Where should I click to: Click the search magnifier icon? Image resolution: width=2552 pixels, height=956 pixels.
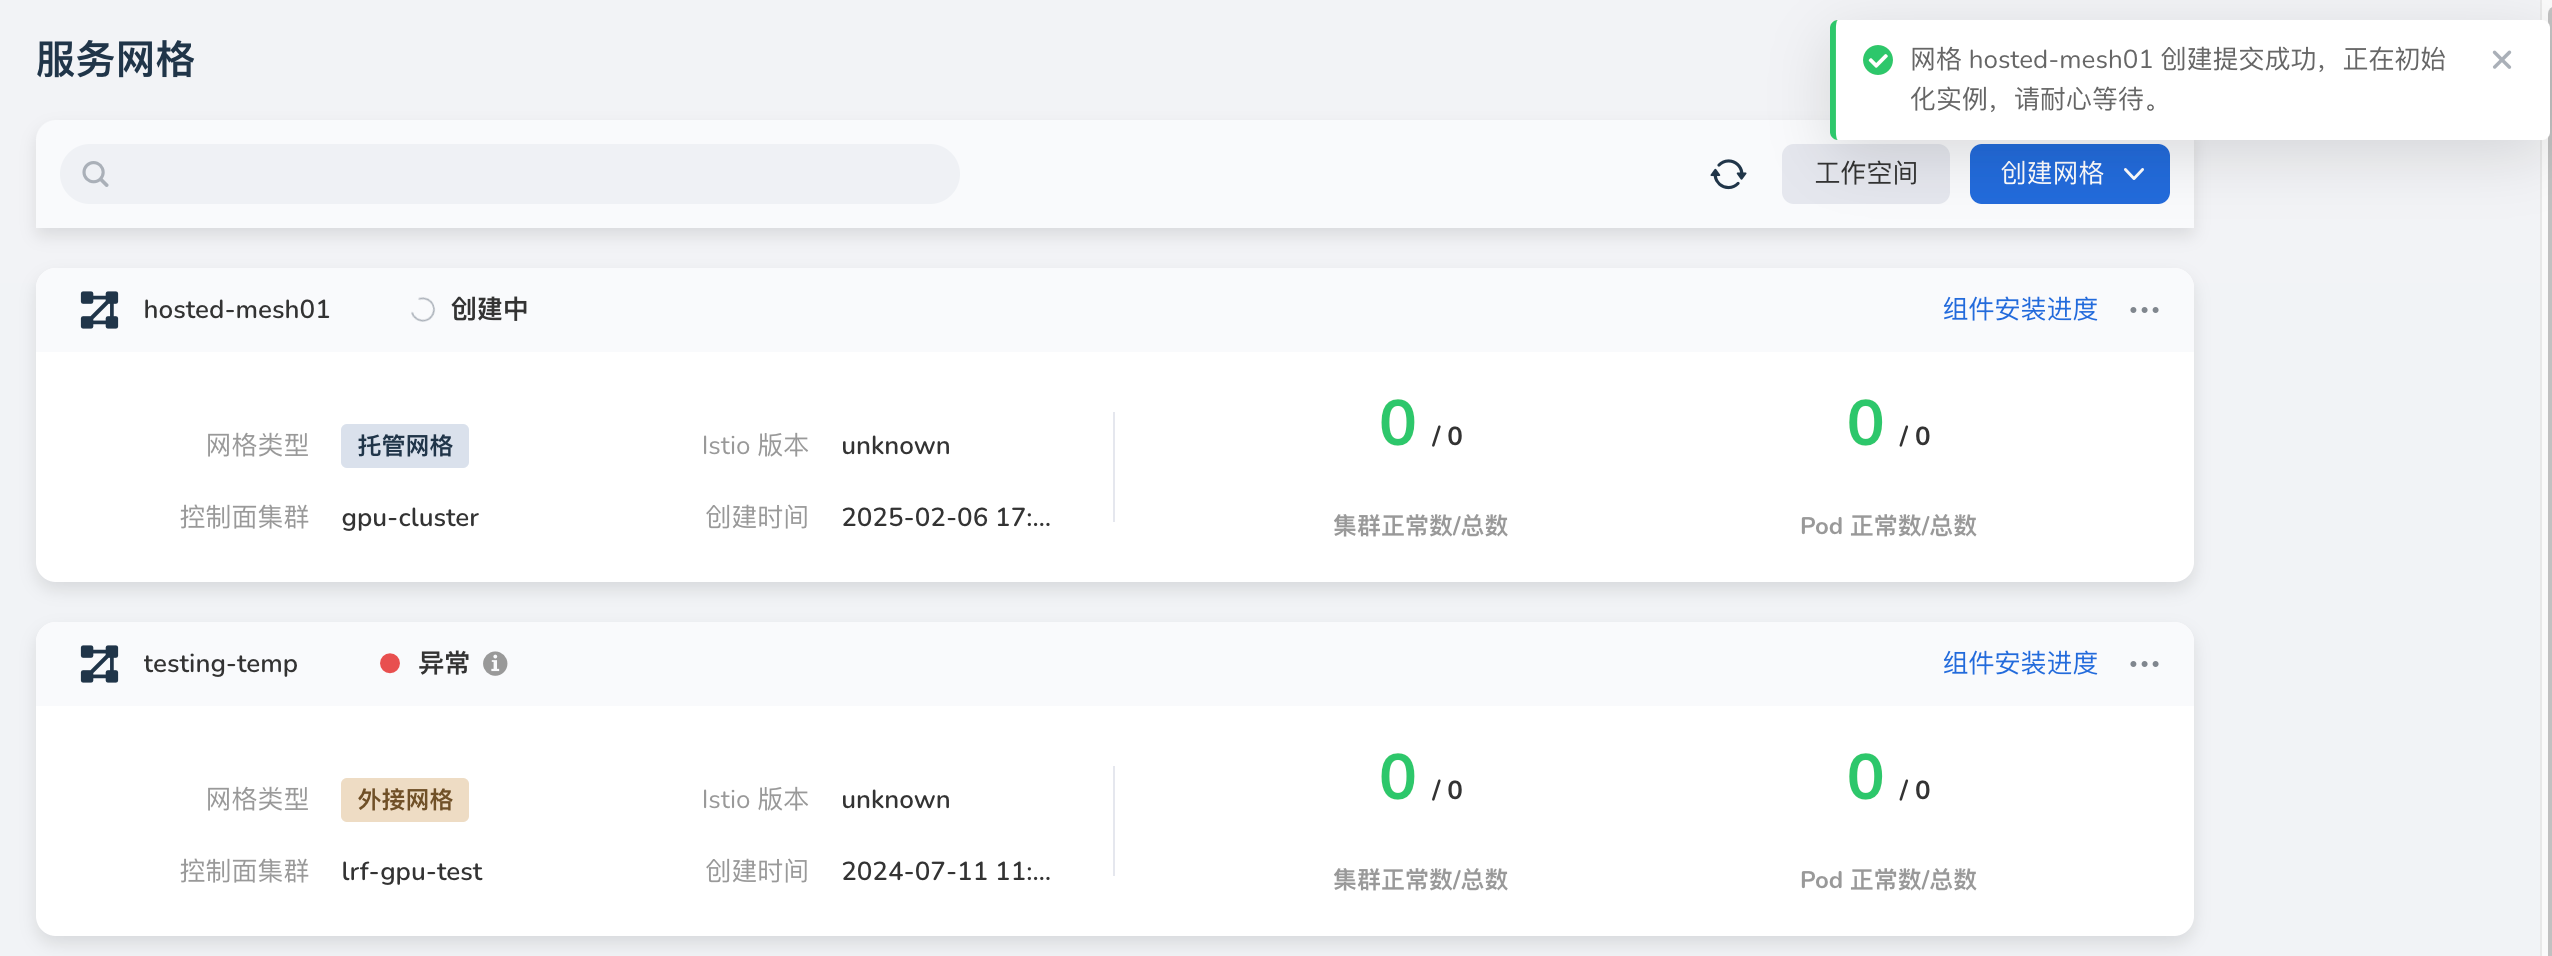click(x=96, y=173)
